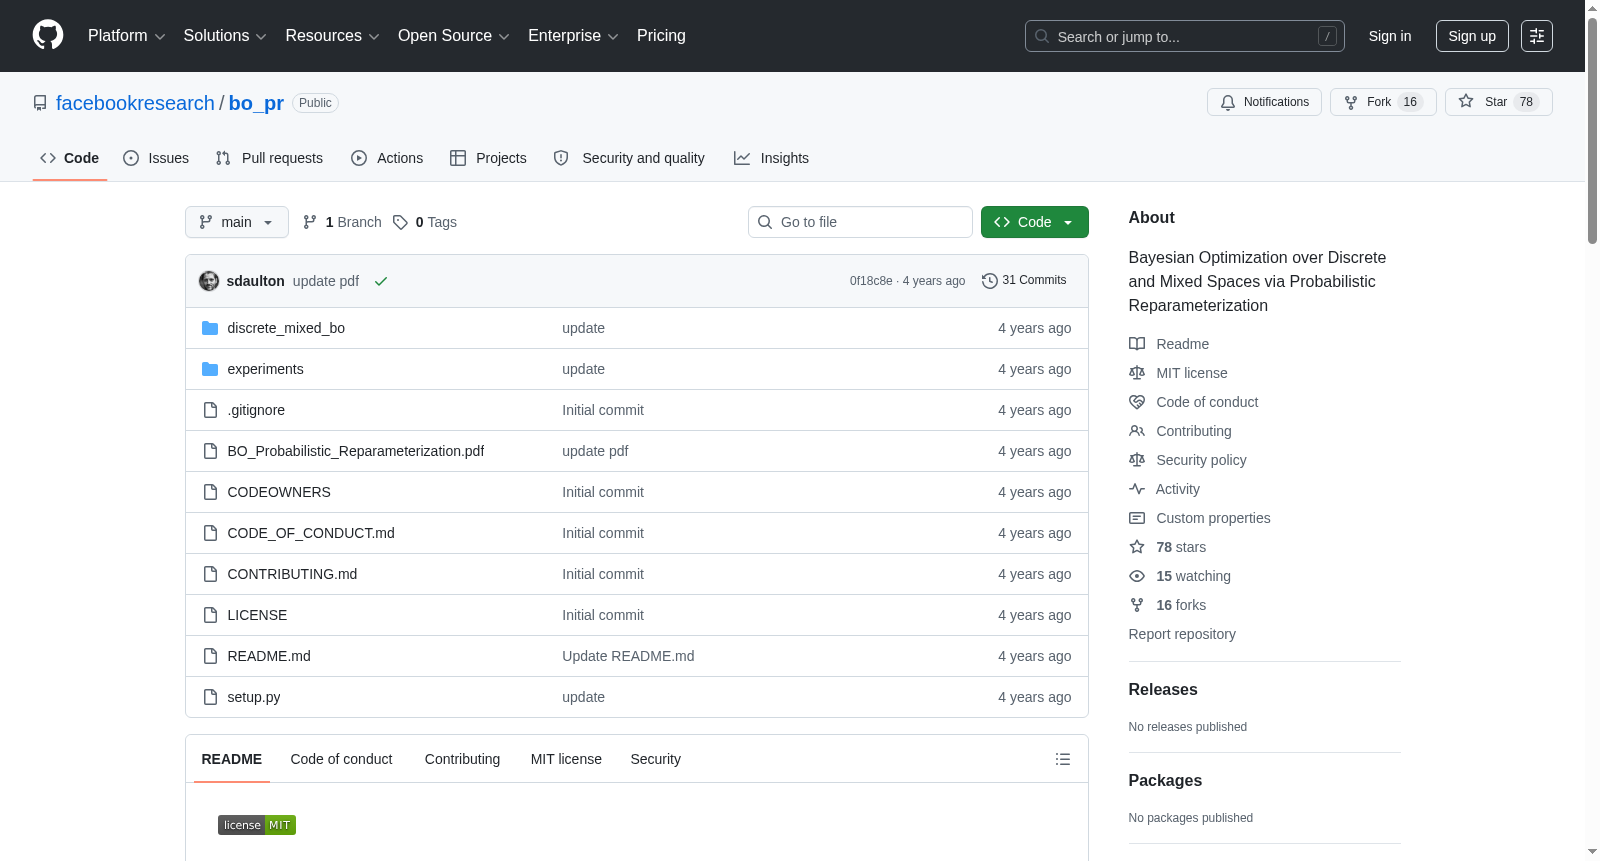Click the sdaulton avatar image

point(209,281)
